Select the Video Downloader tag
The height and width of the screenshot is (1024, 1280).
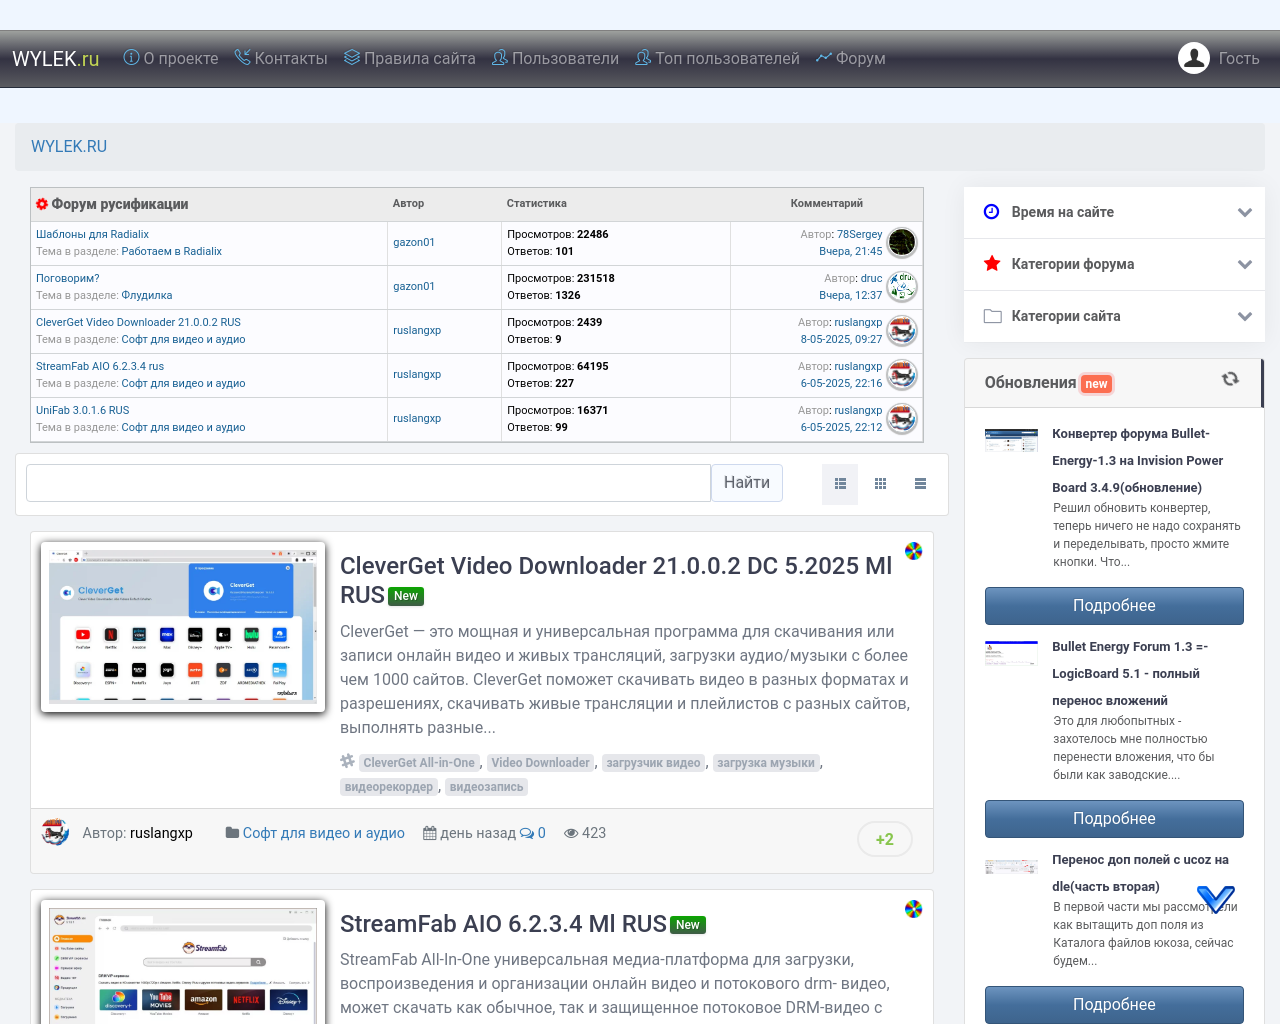pyautogui.click(x=540, y=763)
